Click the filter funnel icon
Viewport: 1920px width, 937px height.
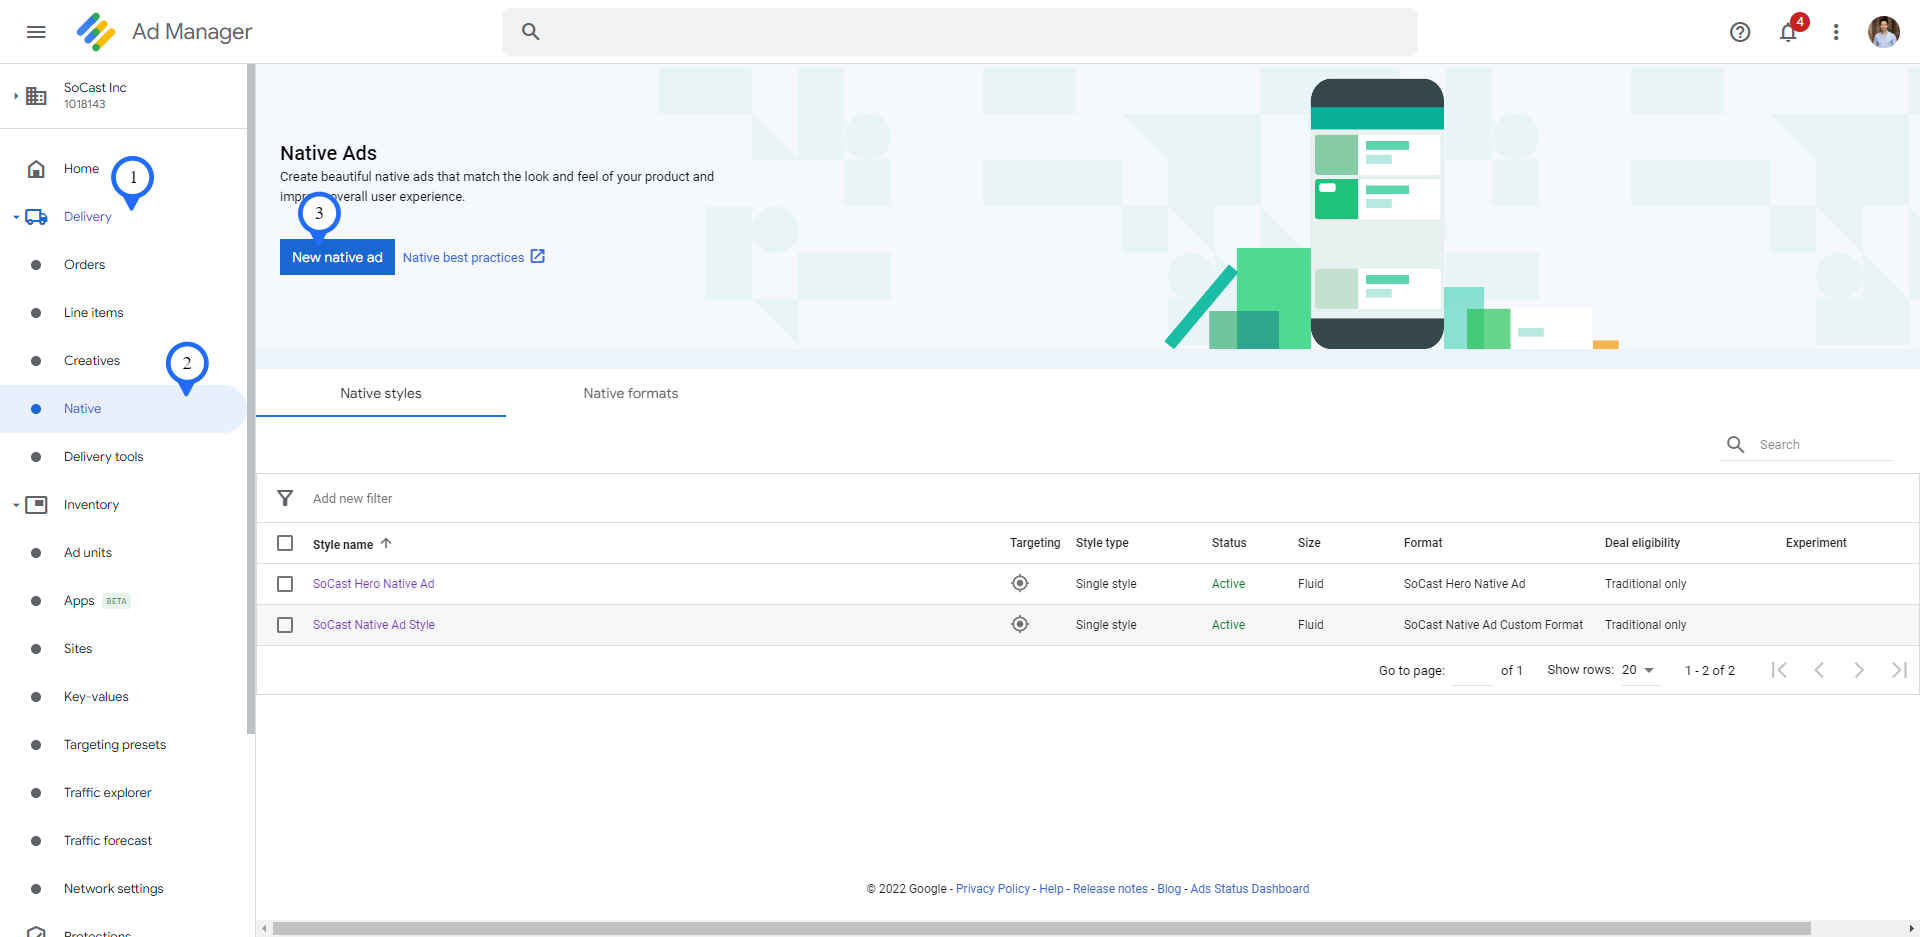point(285,498)
